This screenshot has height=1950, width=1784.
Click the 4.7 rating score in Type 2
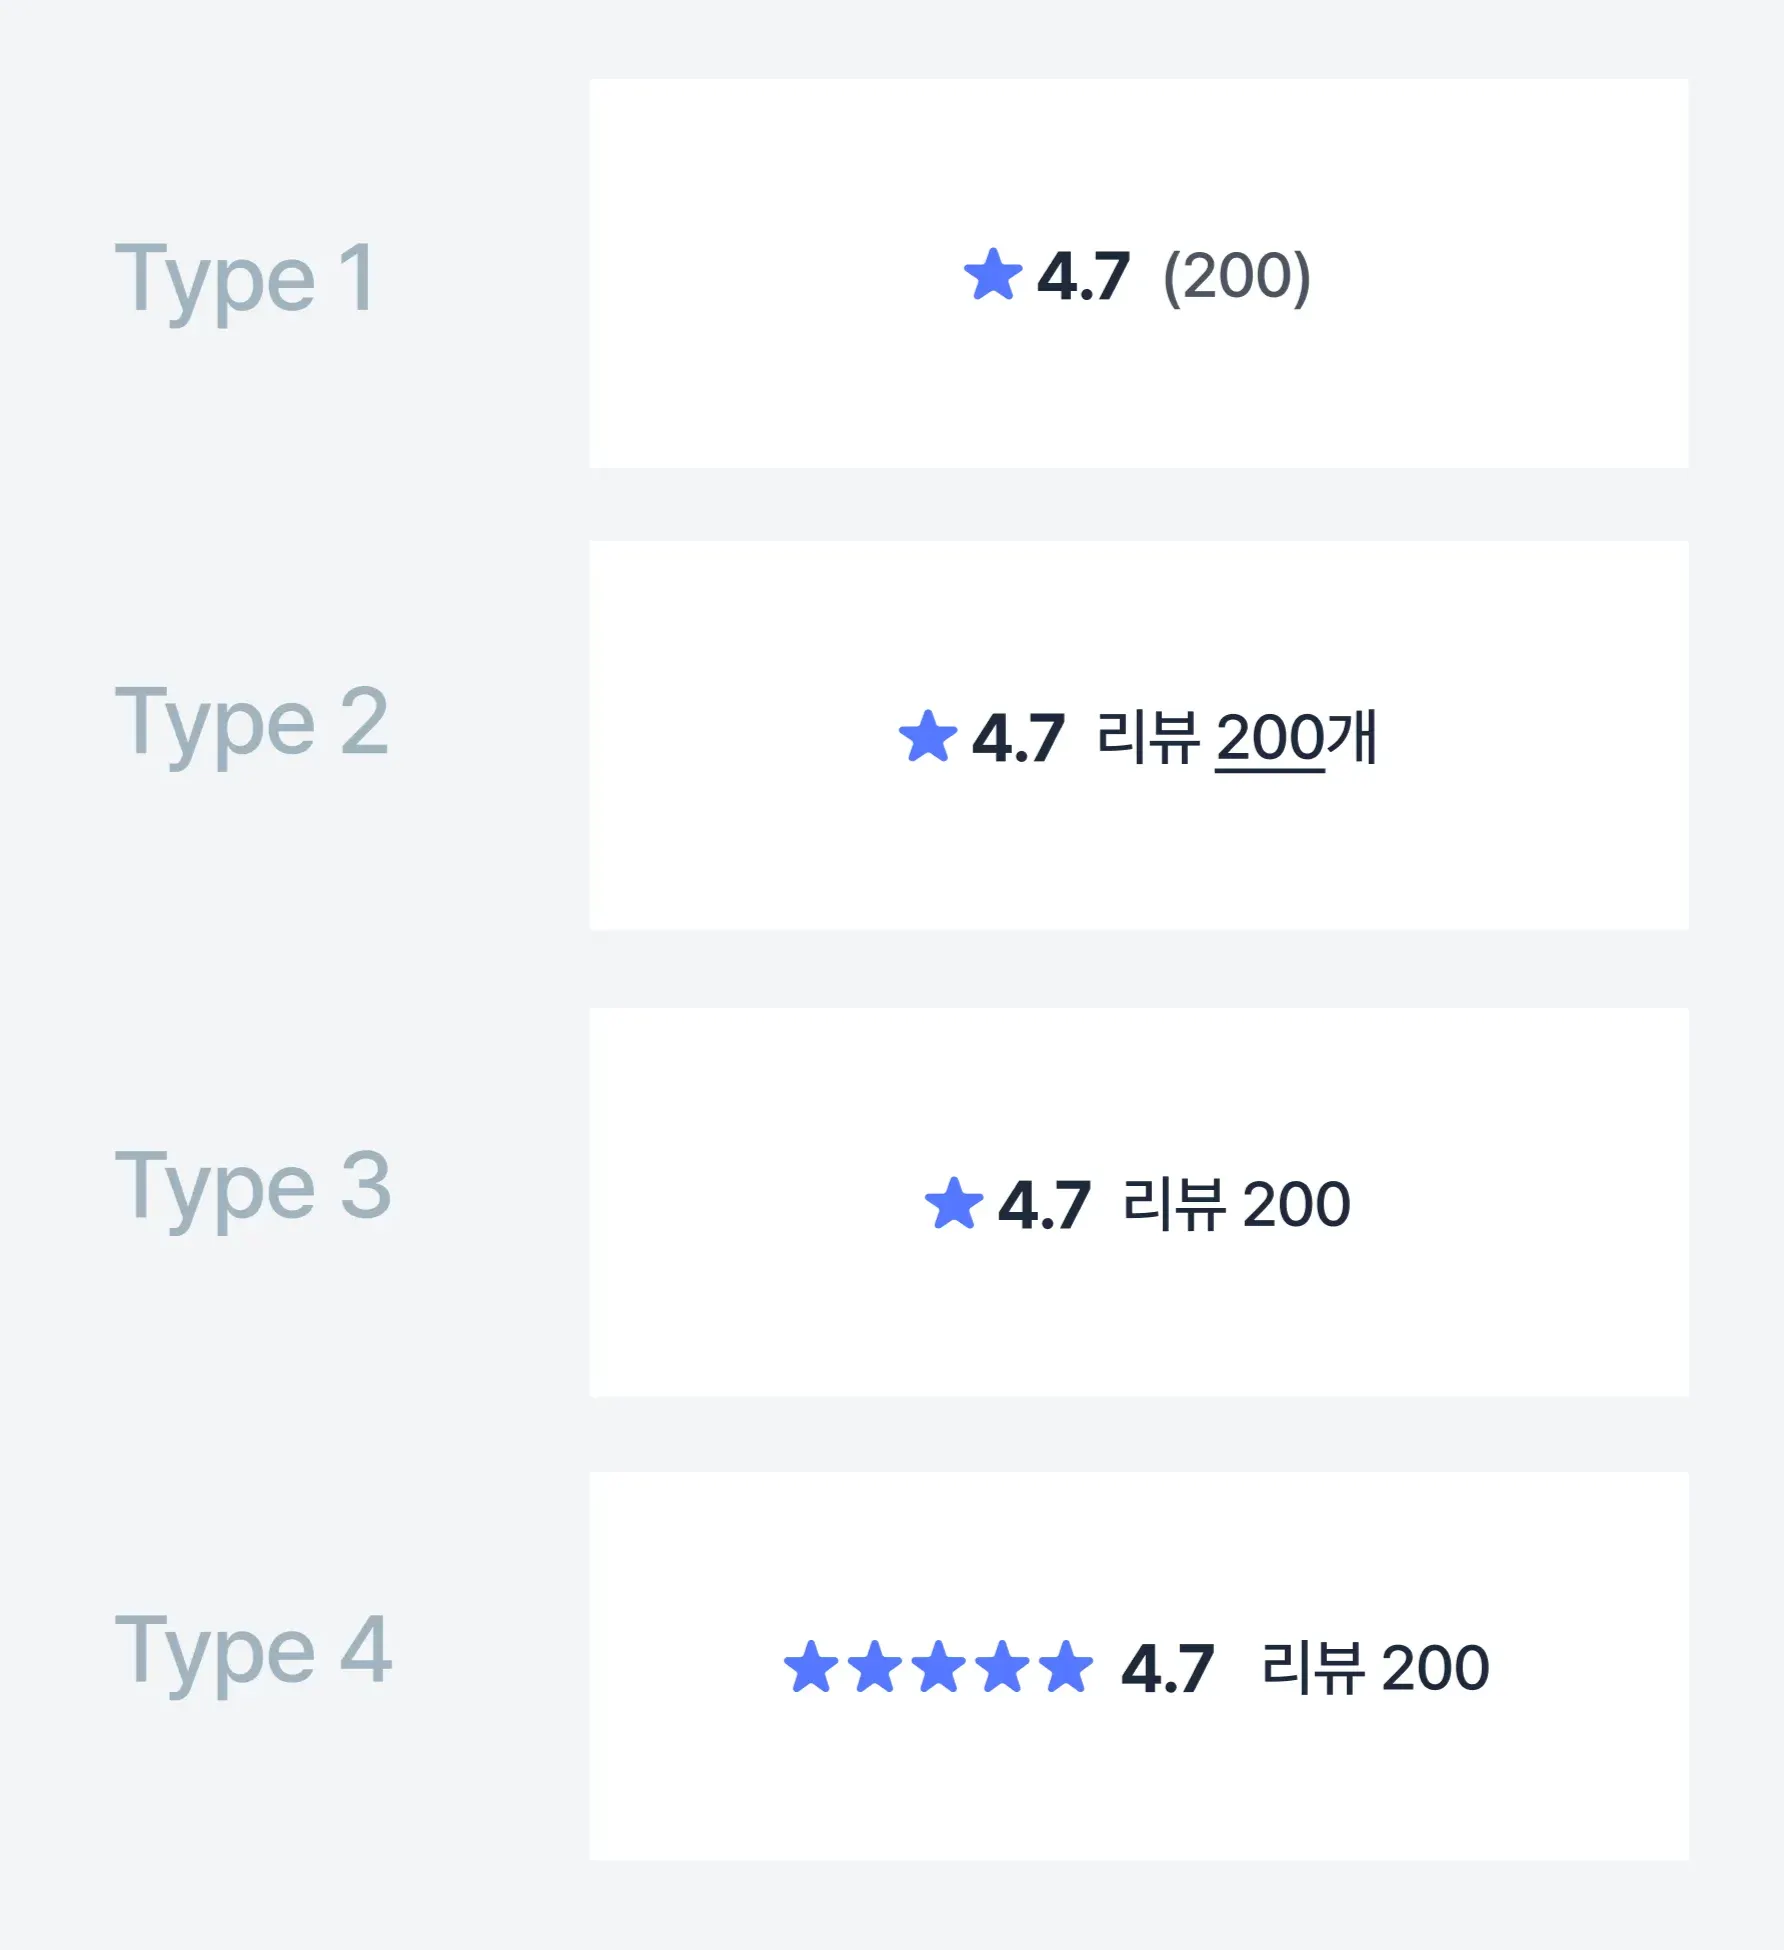[x=1018, y=739]
